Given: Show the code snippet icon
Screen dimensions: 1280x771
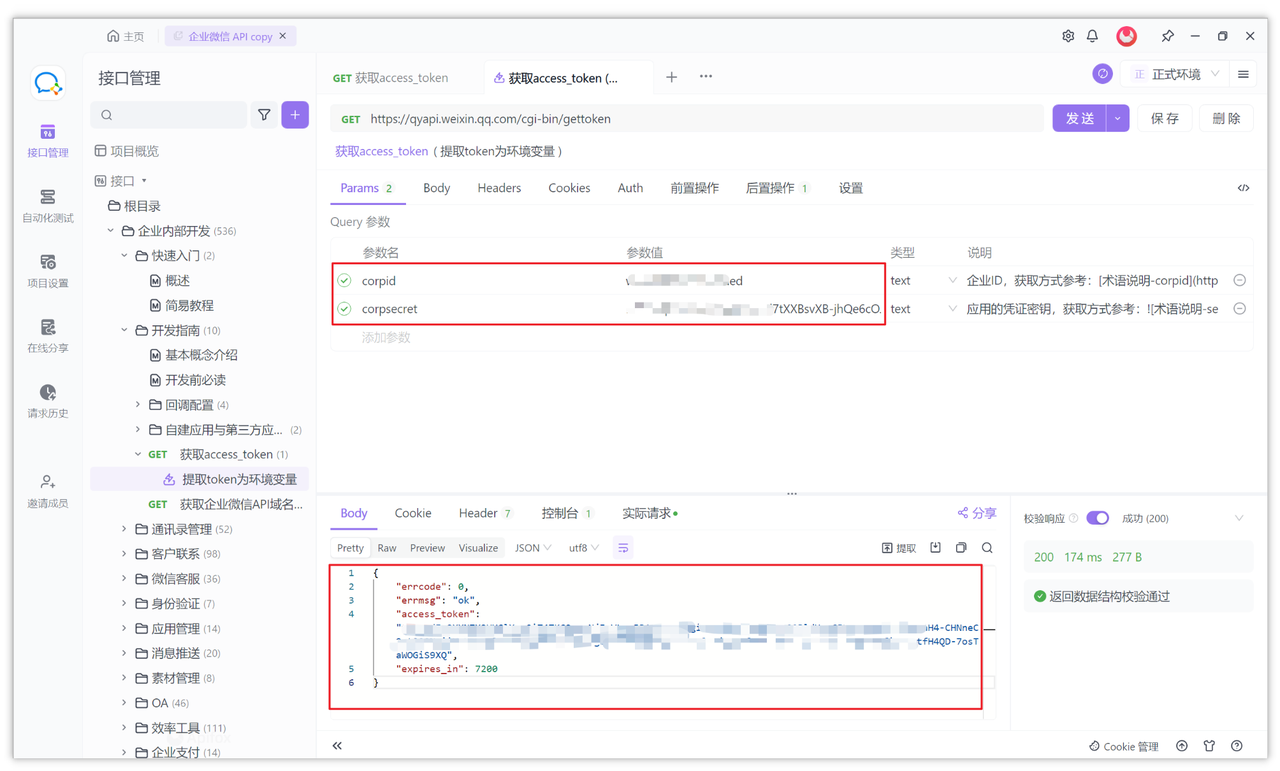Looking at the screenshot, I should click(x=1243, y=188).
